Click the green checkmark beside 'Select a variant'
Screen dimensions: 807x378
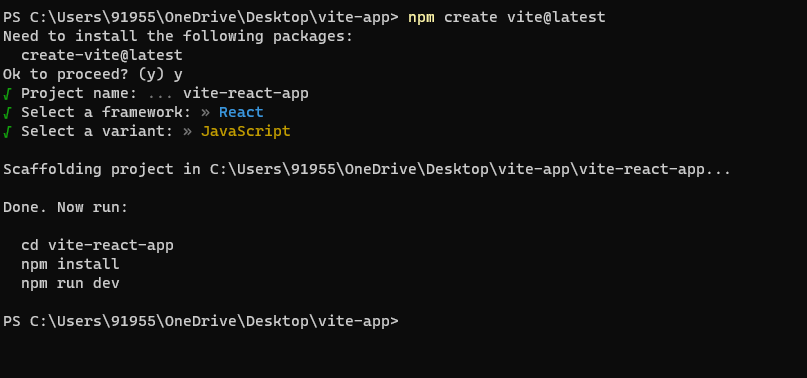point(7,132)
